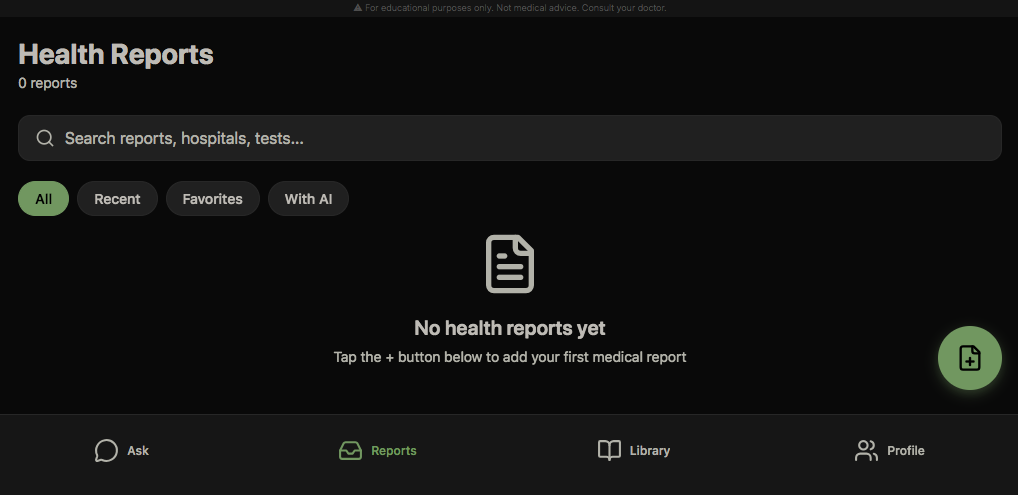Click the empty-state document icon
Viewport: 1018px width, 495px height.
click(510, 264)
